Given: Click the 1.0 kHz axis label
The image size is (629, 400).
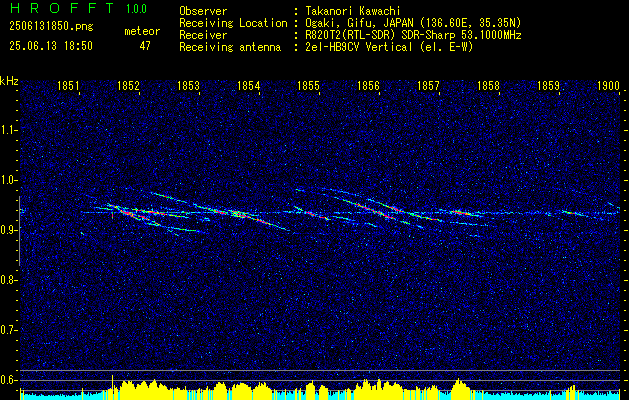Looking at the screenshot, I should [x=9, y=180].
